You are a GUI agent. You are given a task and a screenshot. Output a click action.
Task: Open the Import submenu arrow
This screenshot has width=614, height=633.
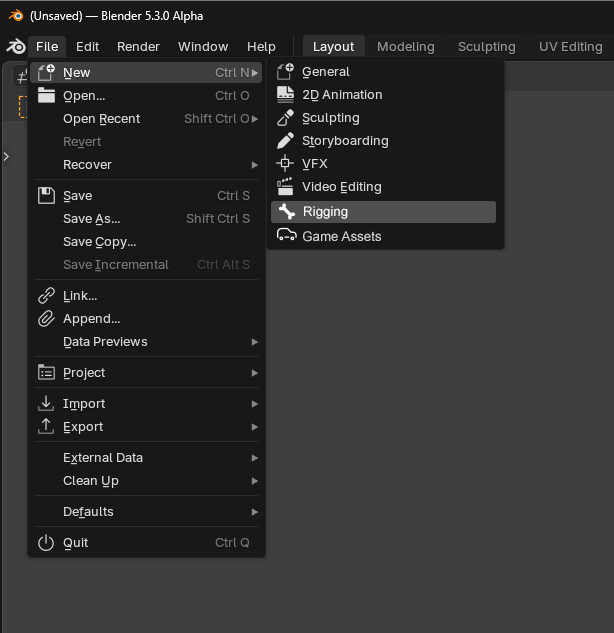click(x=255, y=404)
